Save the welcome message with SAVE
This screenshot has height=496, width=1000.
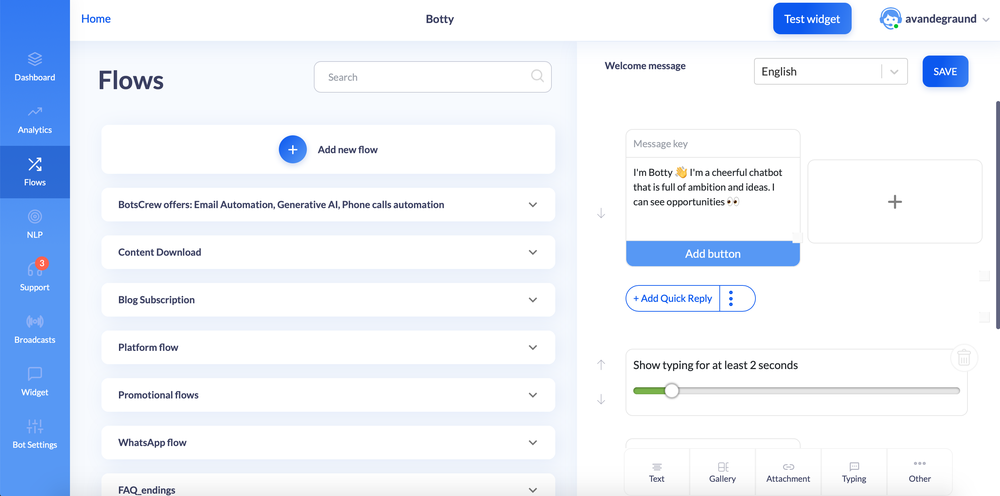click(x=945, y=71)
